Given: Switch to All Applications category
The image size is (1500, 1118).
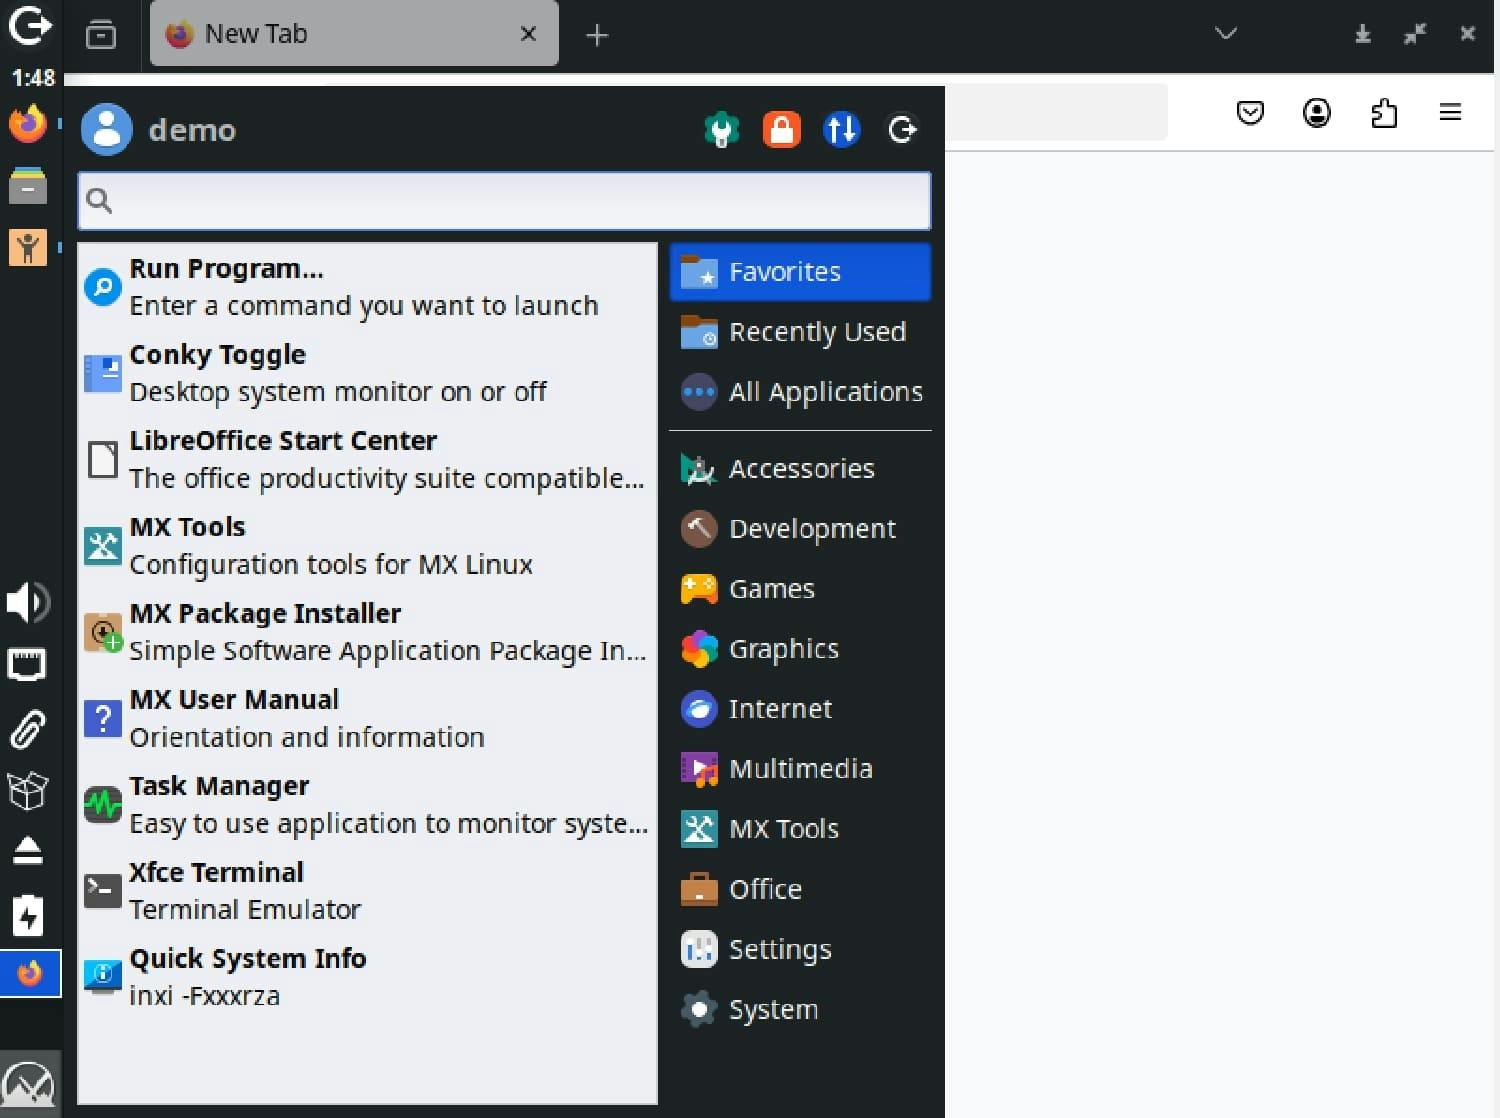Looking at the screenshot, I should (x=800, y=392).
